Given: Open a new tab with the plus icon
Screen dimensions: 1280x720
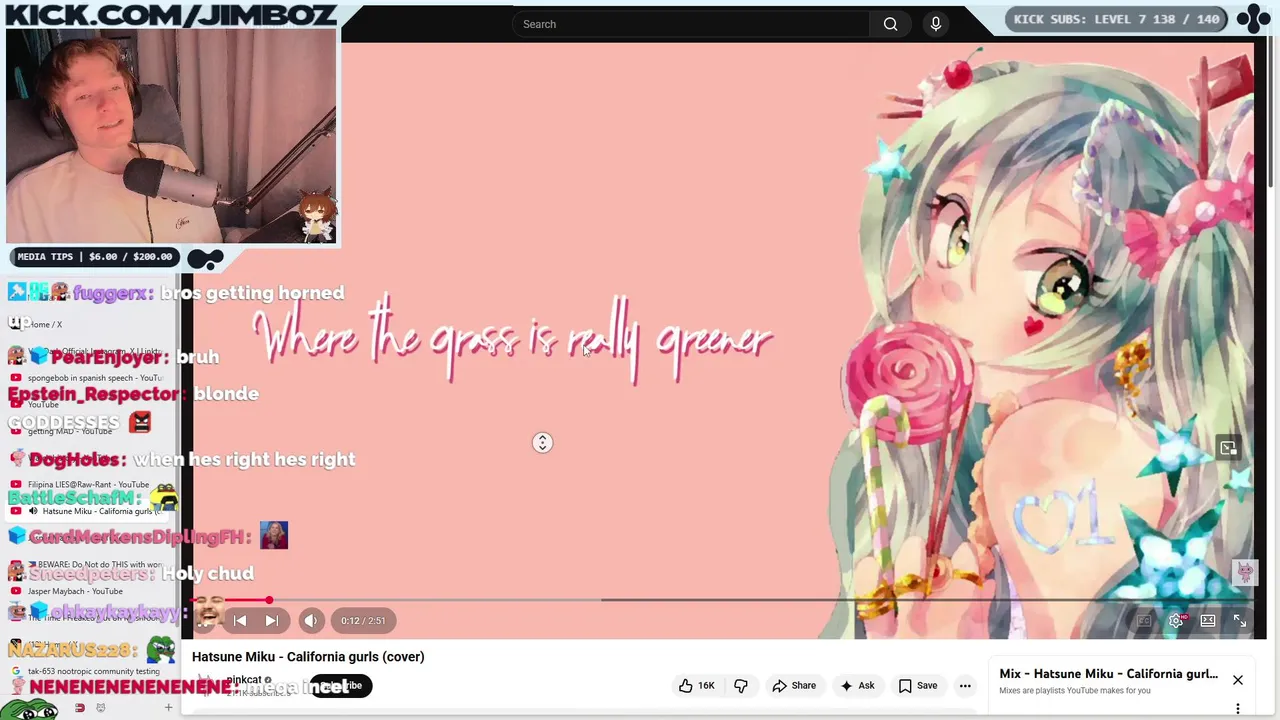Looking at the screenshot, I should point(168,708).
